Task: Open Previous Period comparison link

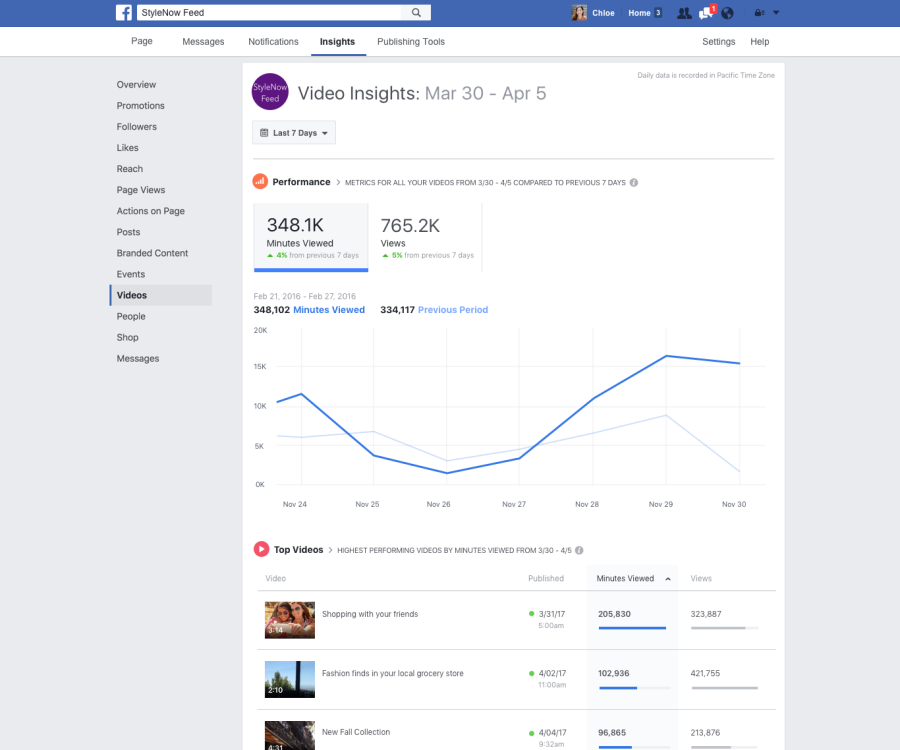Action: (452, 310)
